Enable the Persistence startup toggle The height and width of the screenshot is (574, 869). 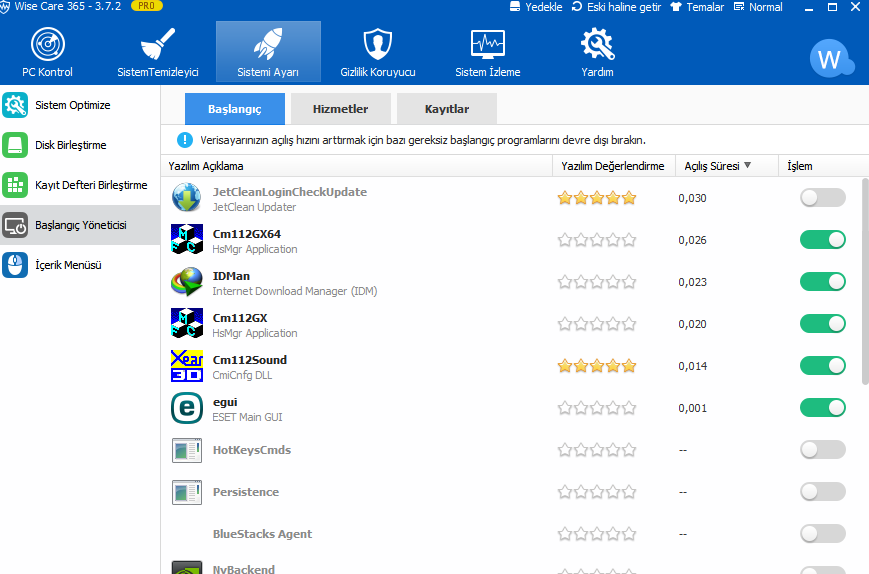(822, 492)
